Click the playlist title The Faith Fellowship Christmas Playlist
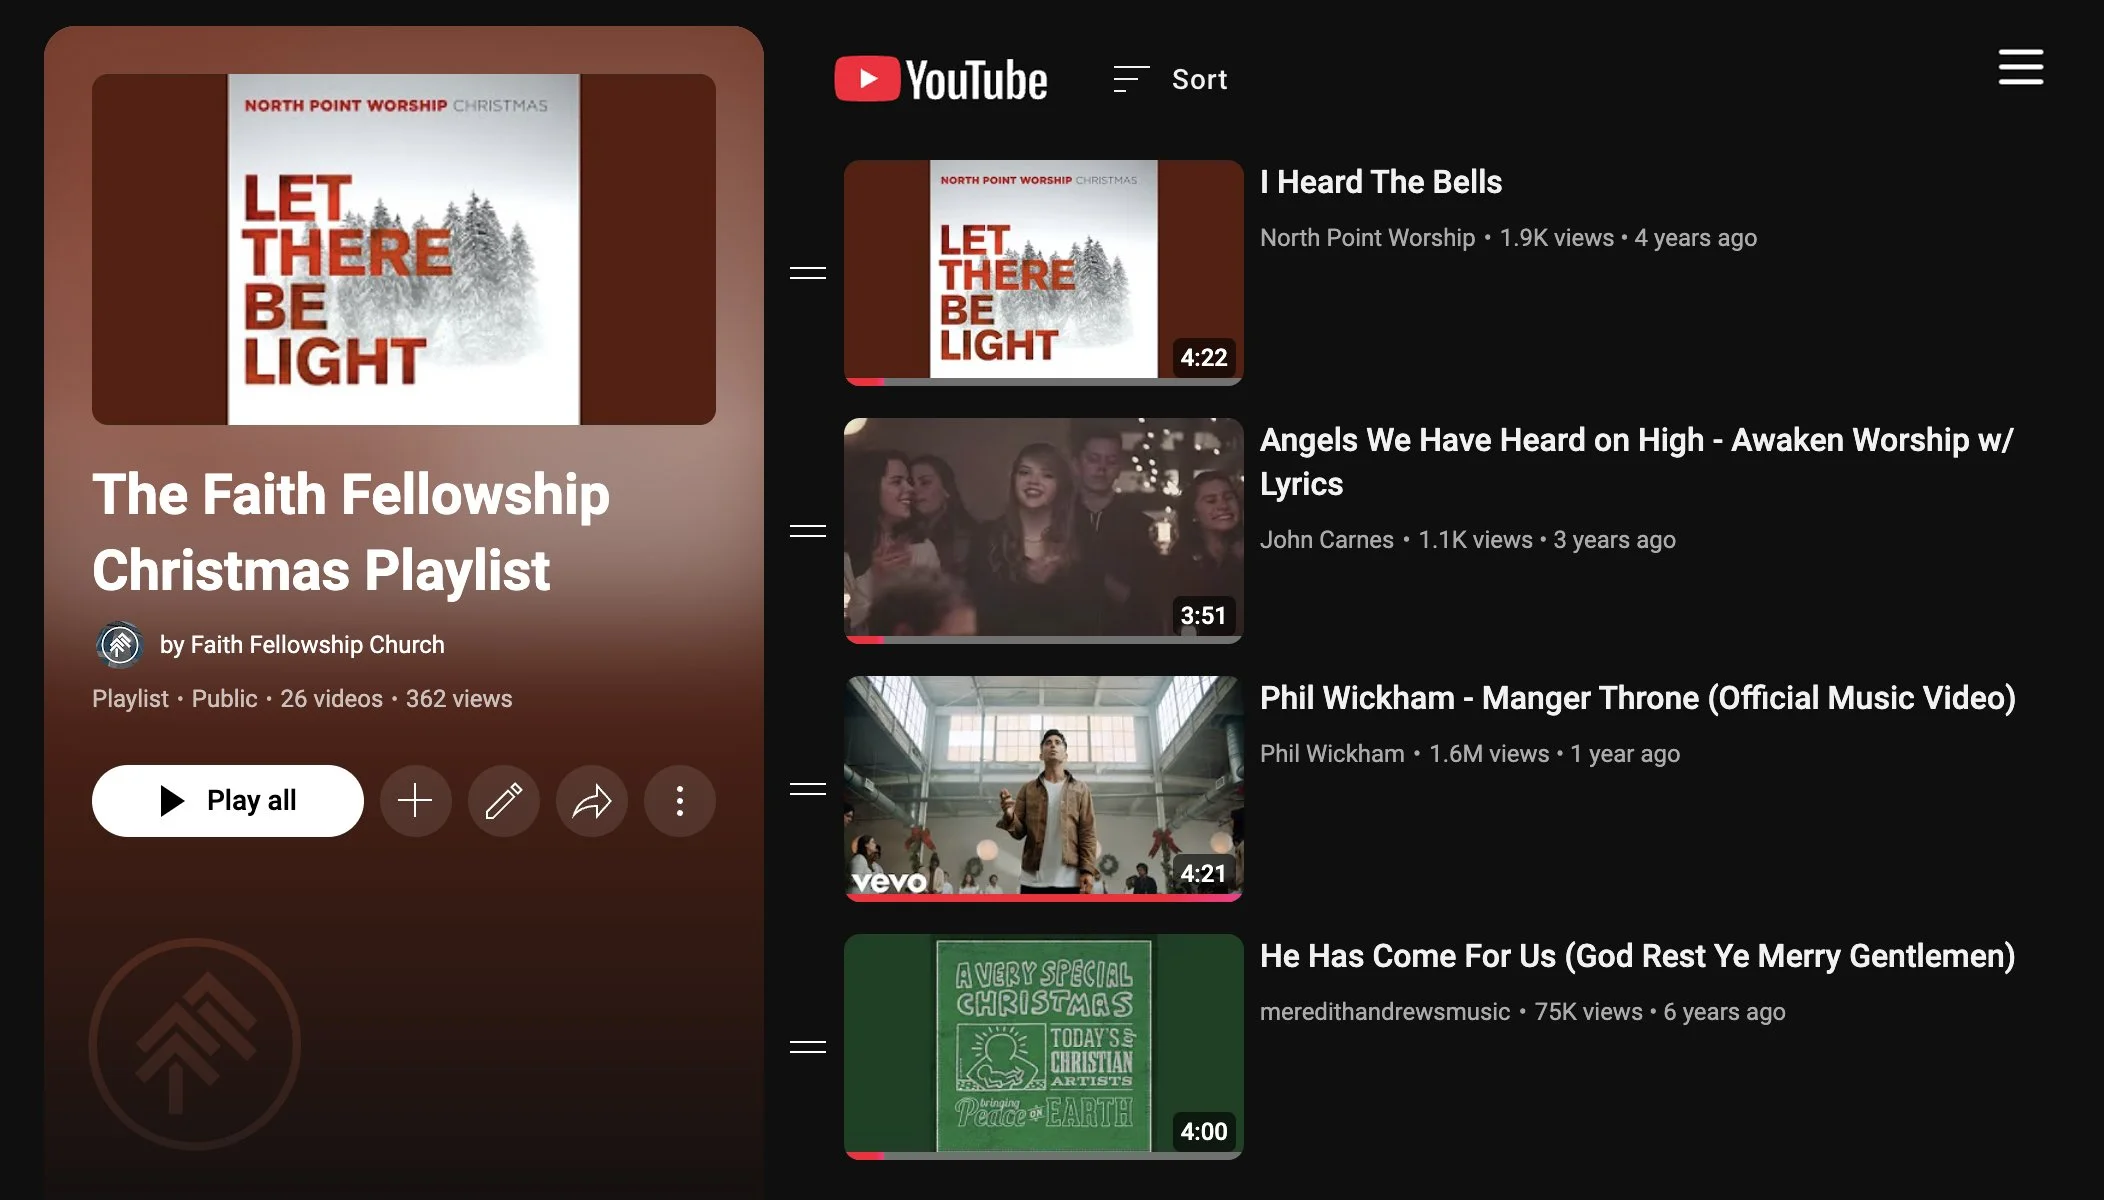Image resolution: width=2104 pixels, height=1200 pixels. [x=351, y=532]
